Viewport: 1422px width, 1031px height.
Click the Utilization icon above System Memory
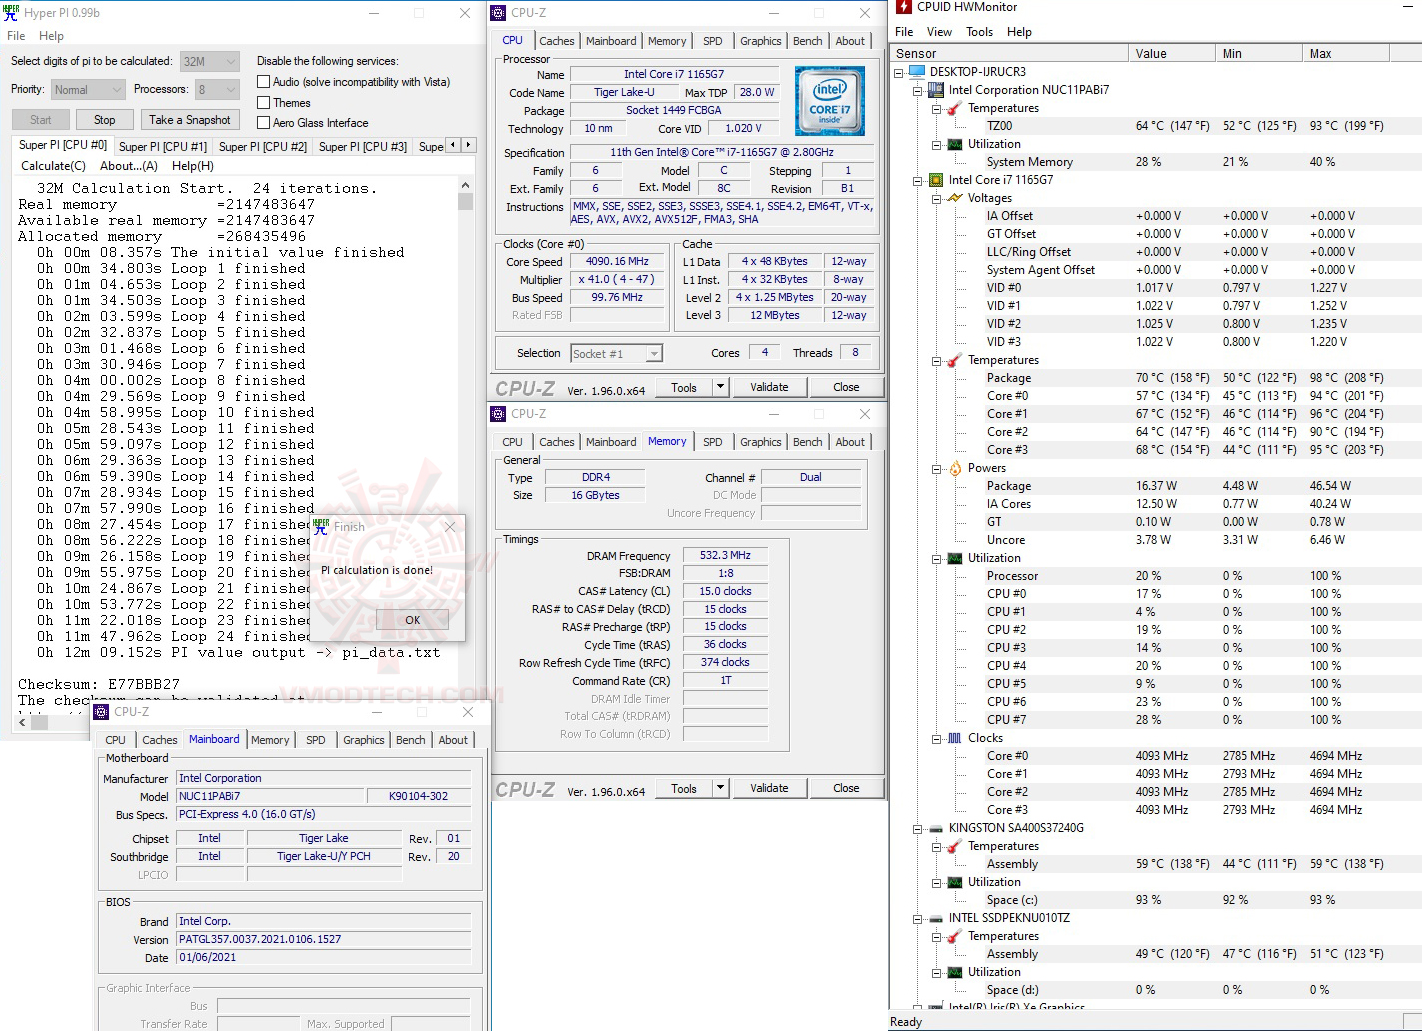tap(954, 144)
